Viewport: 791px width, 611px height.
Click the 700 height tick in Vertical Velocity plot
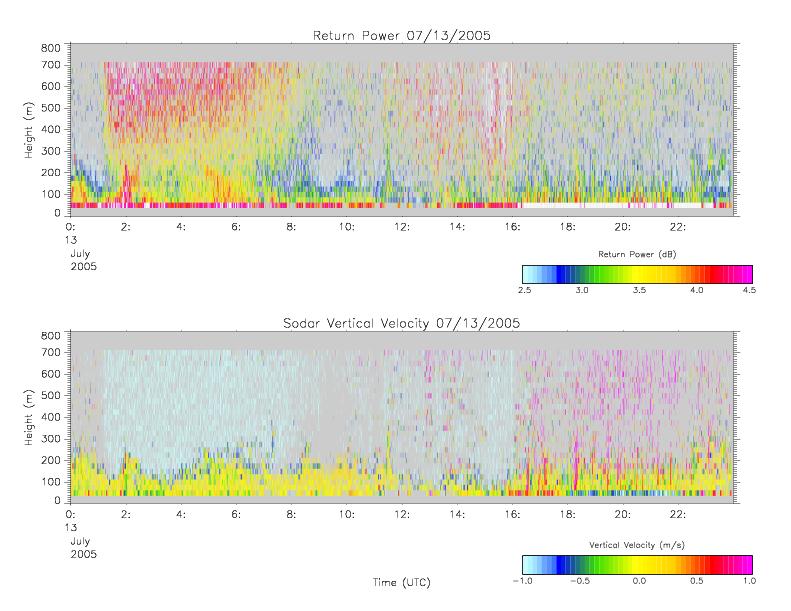(x=50, y=352)
